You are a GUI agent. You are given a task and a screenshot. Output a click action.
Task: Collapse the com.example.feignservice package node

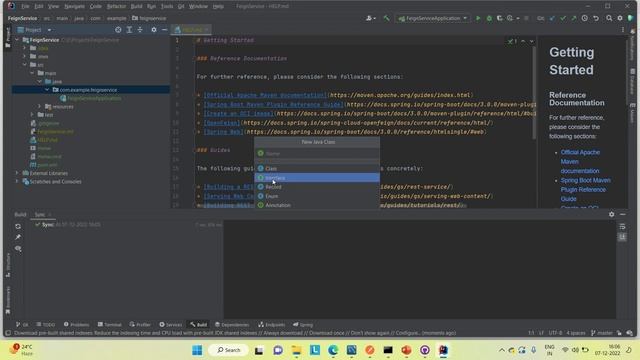47,90
